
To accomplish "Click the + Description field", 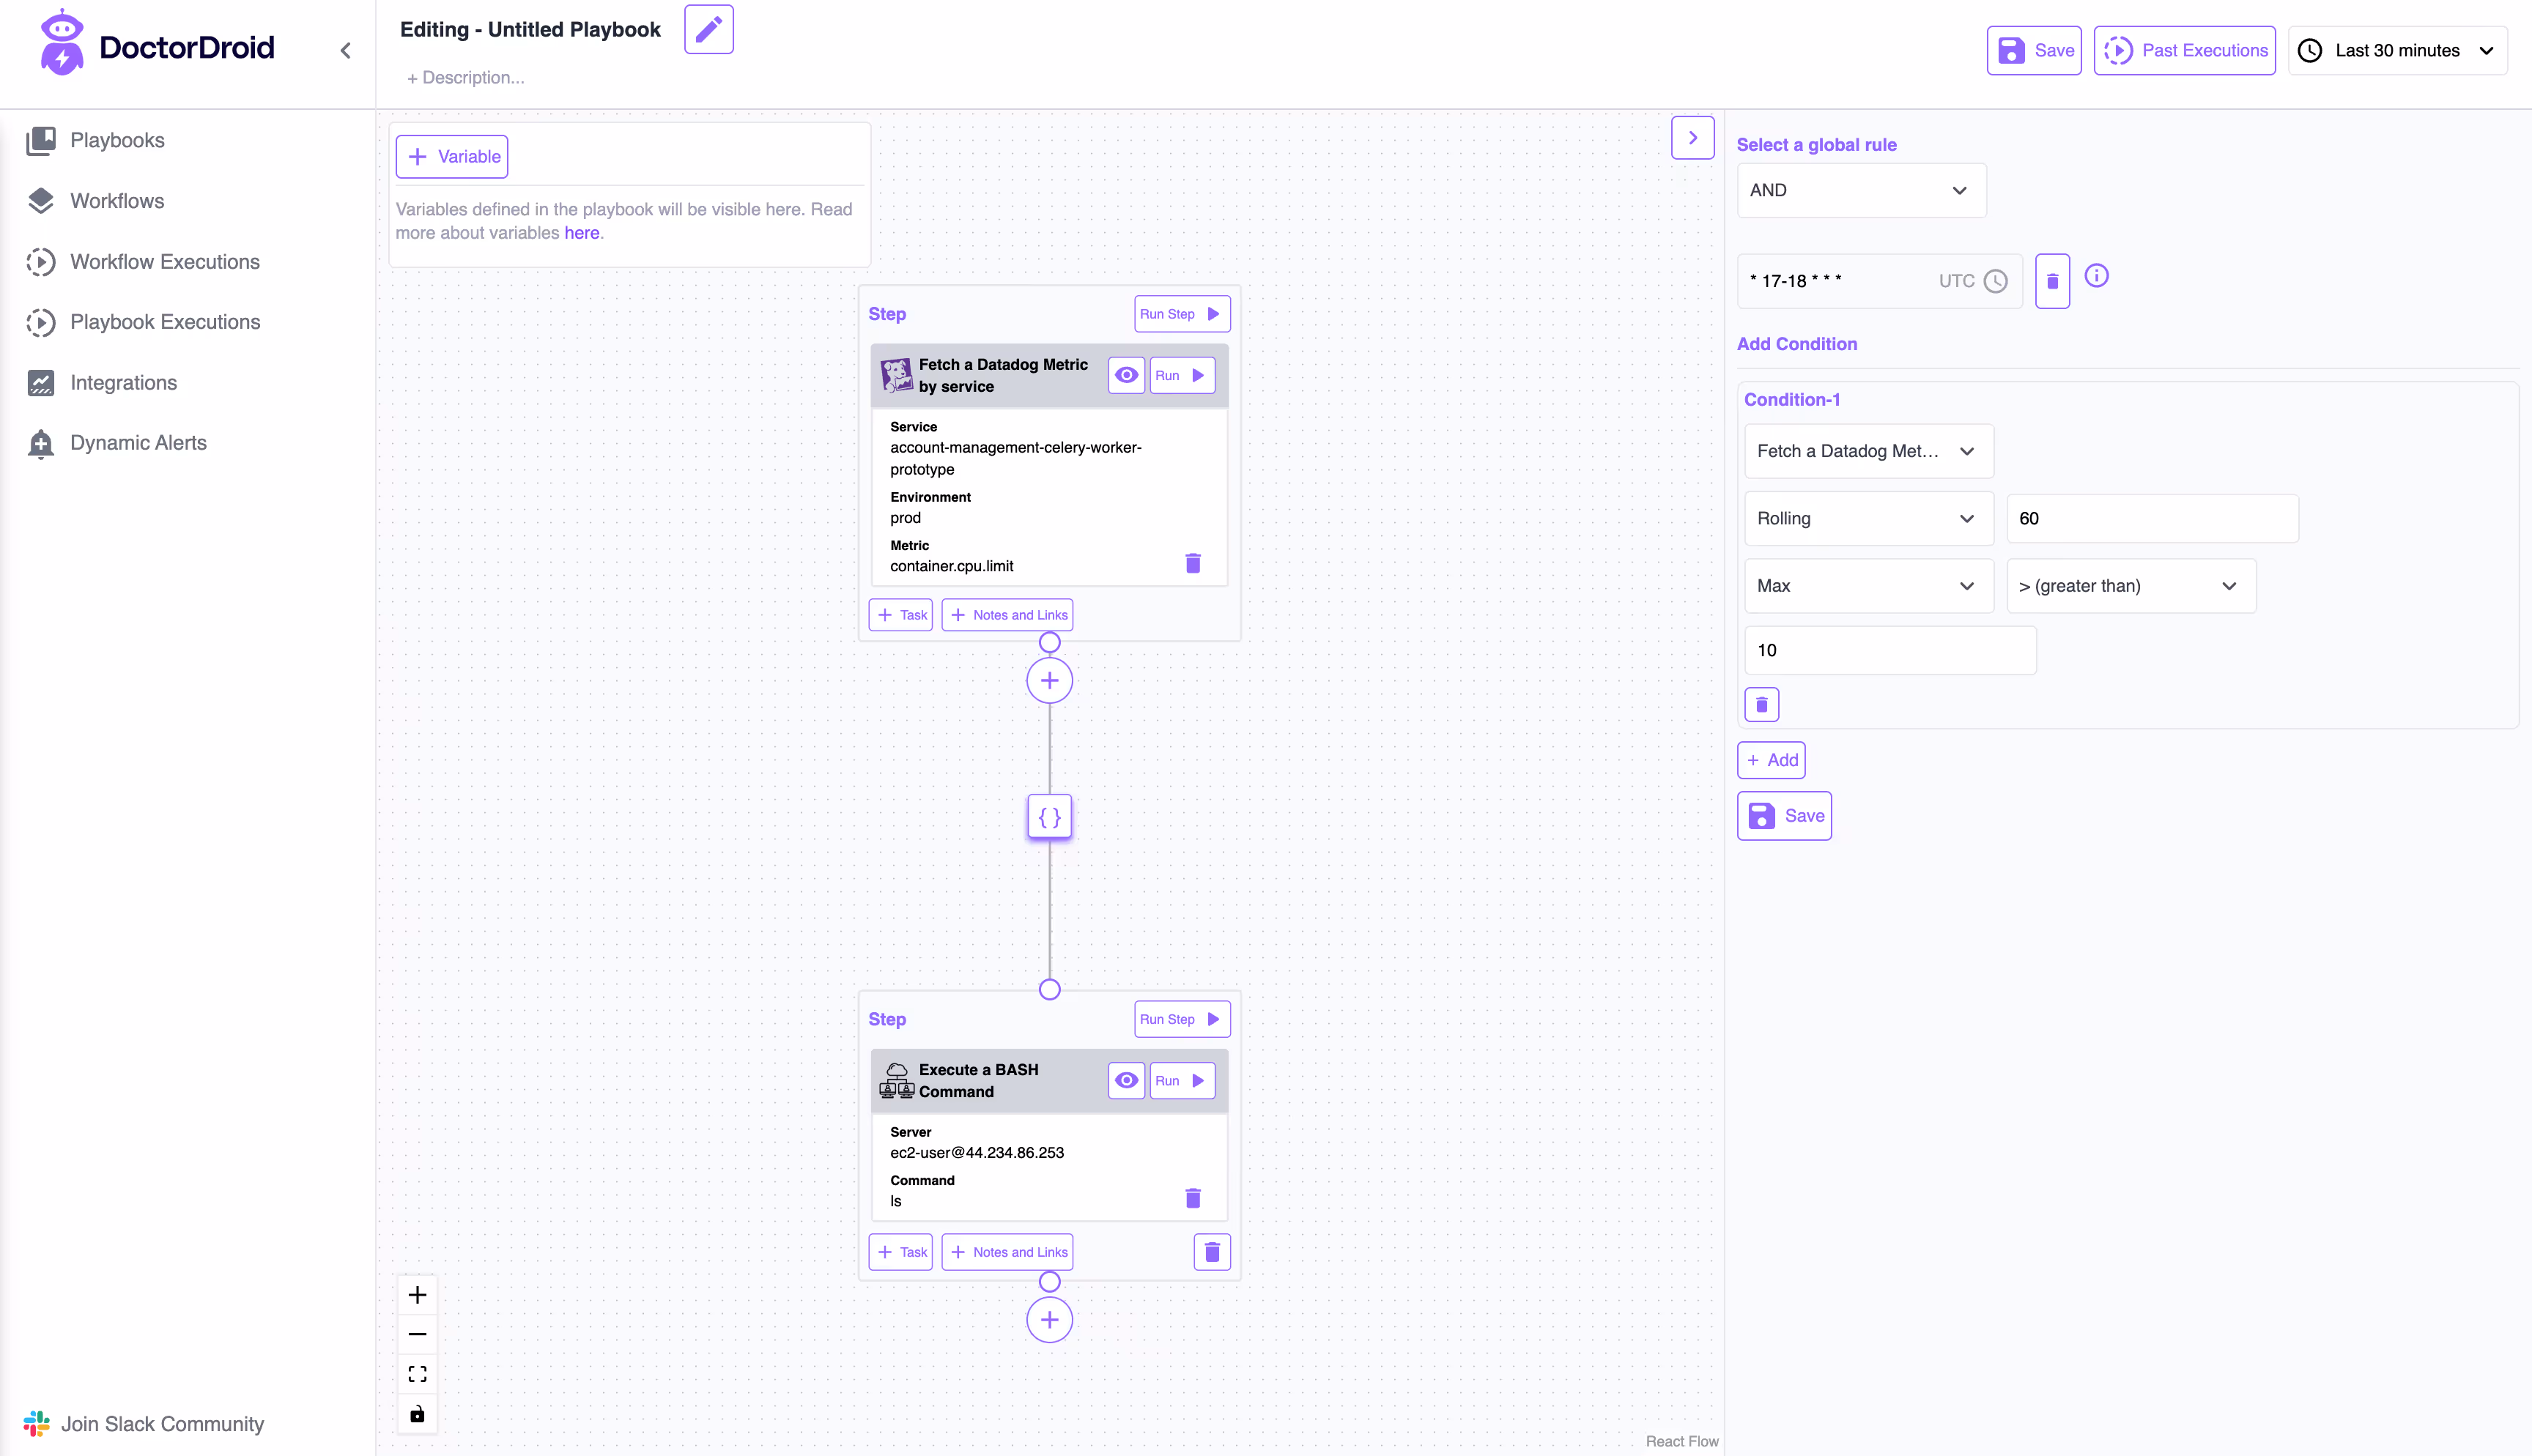I will tap(465, 78).
